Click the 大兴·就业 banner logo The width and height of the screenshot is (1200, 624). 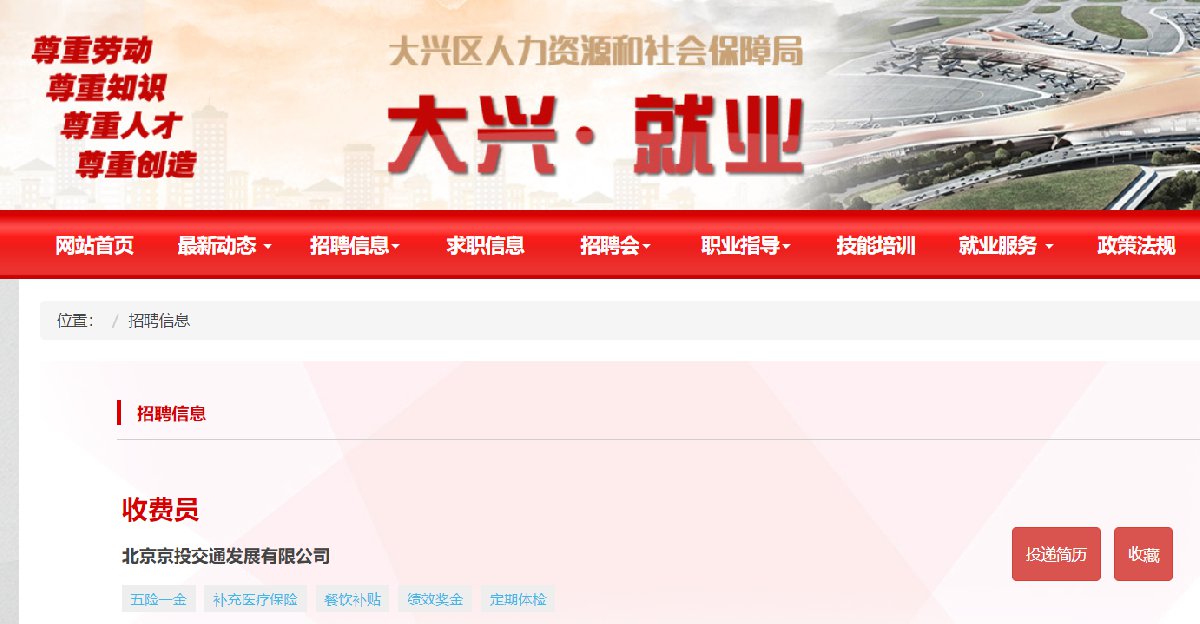(x=596, y=134)
